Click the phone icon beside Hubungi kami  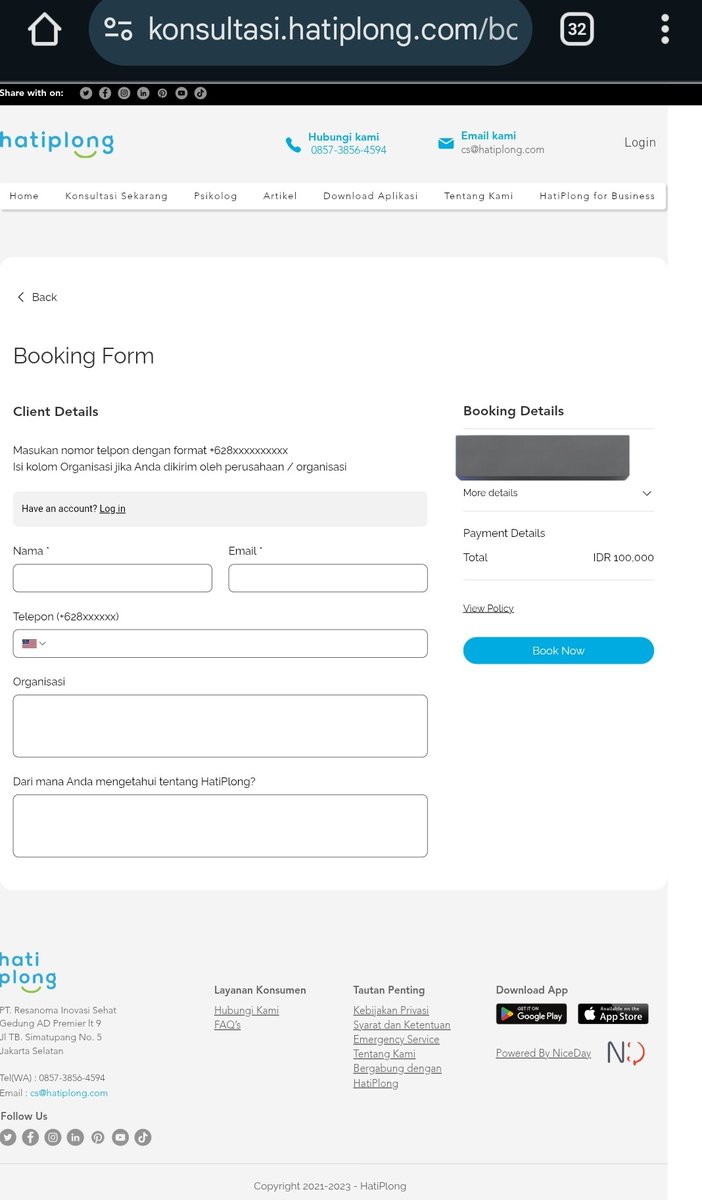pos(293,145)
